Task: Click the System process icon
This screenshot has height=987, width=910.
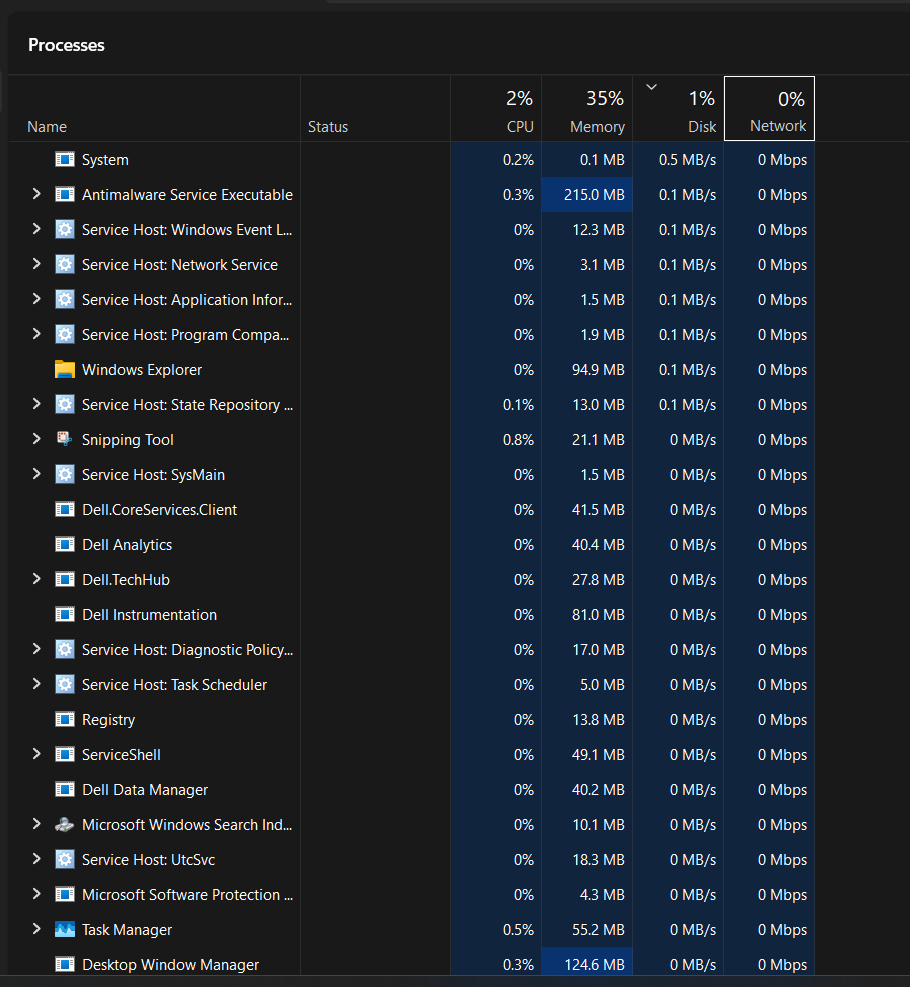Action: pos(65,159)
